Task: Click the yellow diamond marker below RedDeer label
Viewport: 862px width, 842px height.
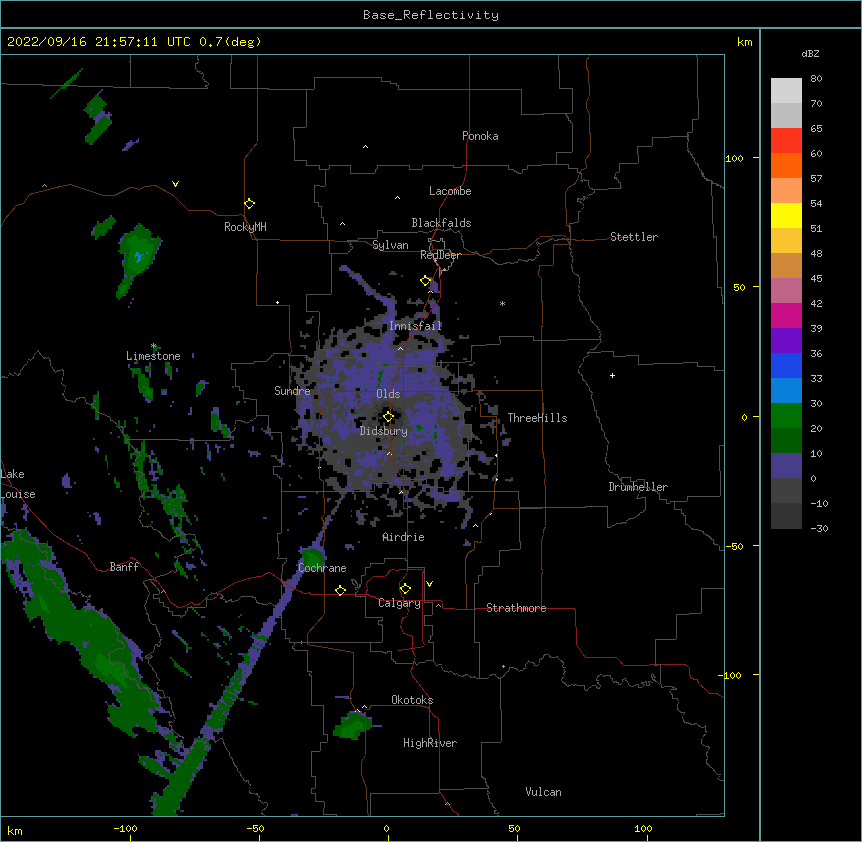Action: pyautogui.click(x=426, y=281)
